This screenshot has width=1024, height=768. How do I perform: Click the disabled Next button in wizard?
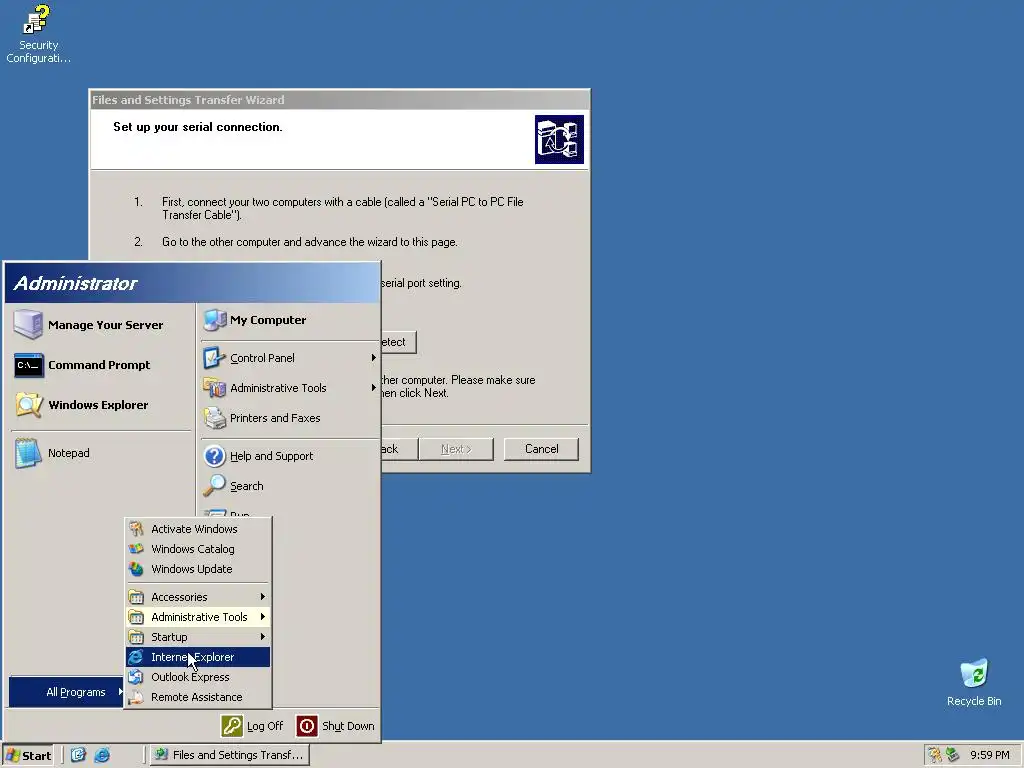456,449
